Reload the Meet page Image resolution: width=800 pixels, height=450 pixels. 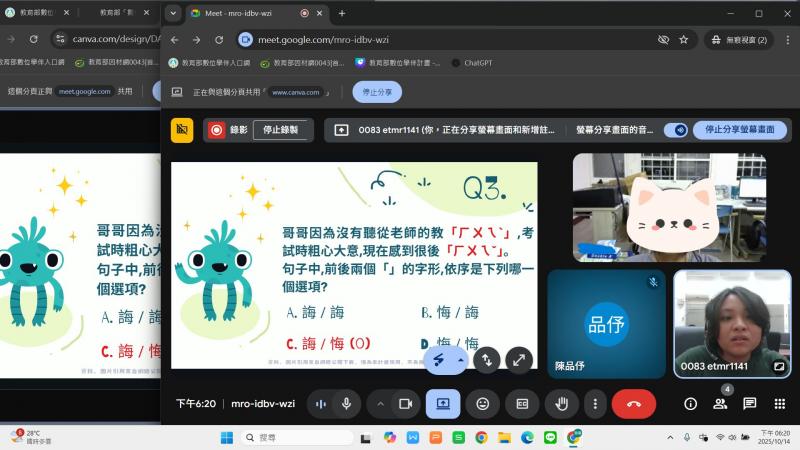(x=219, y=40)
